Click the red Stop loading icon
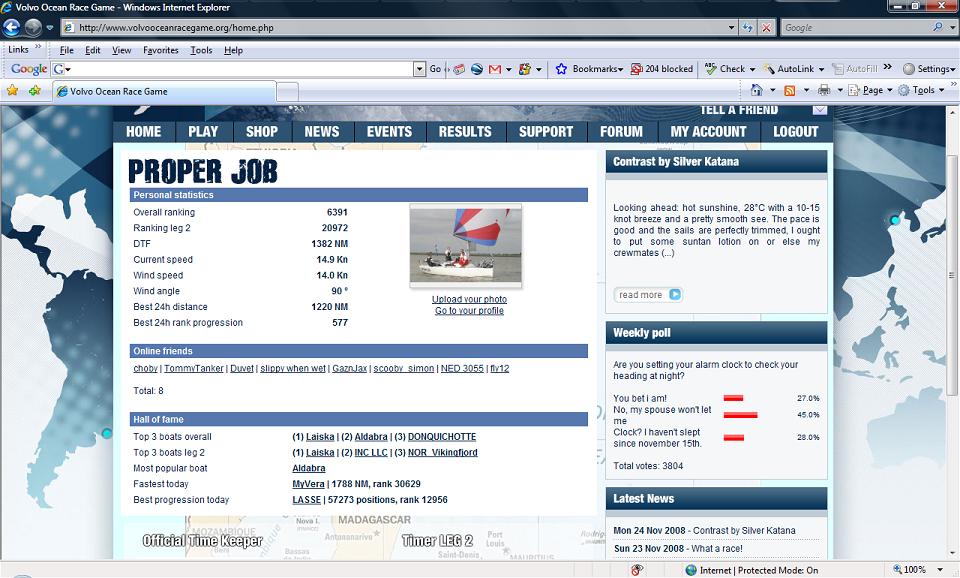 point(766,28)
